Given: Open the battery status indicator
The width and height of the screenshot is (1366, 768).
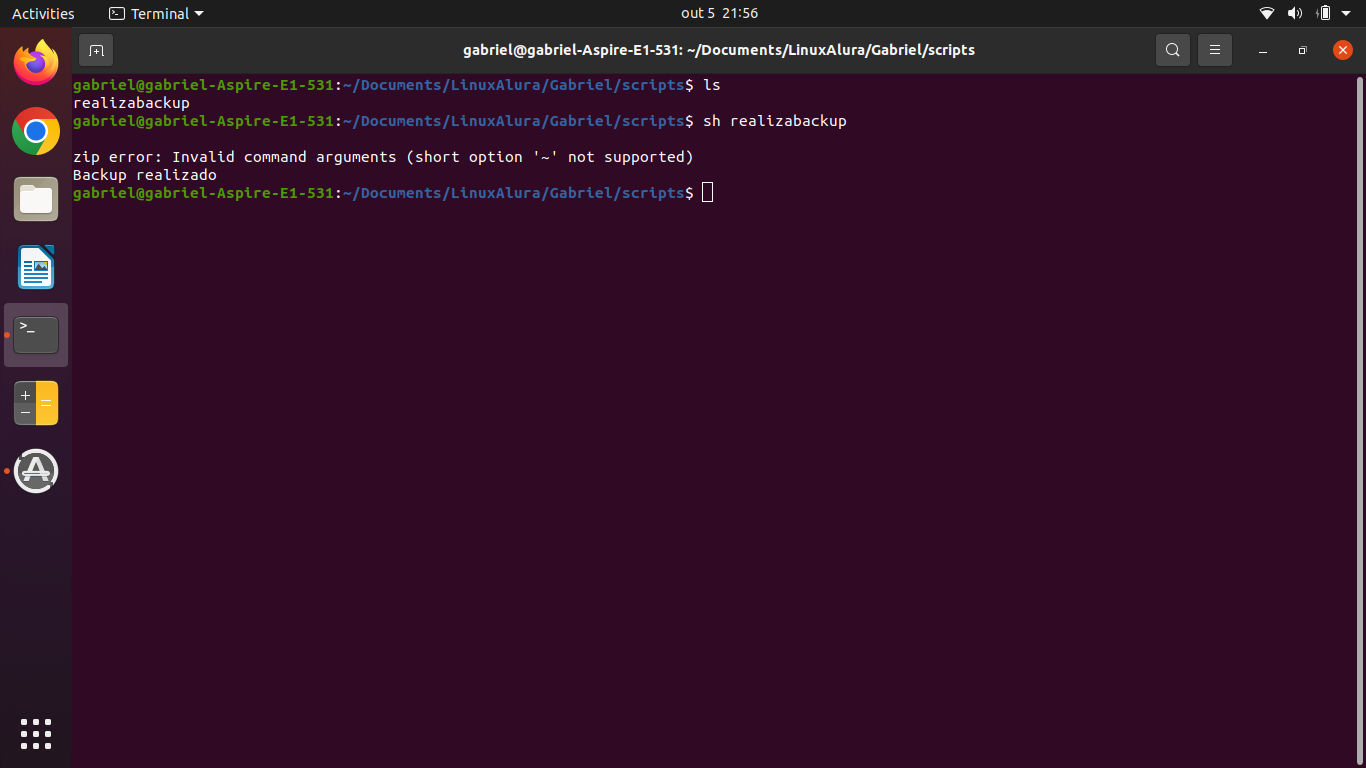Looking at the screenshot, I should 1324,13.
